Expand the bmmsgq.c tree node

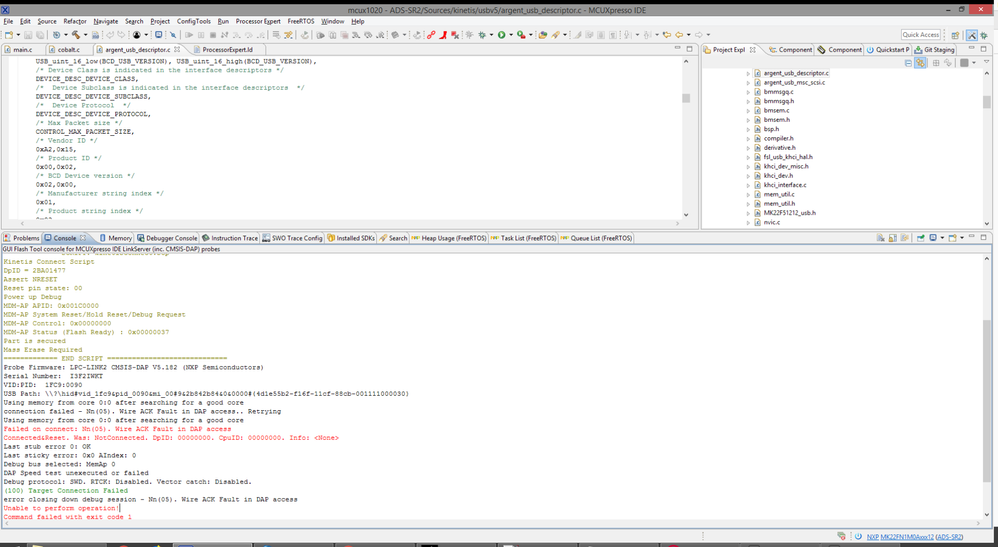(748, 92)
